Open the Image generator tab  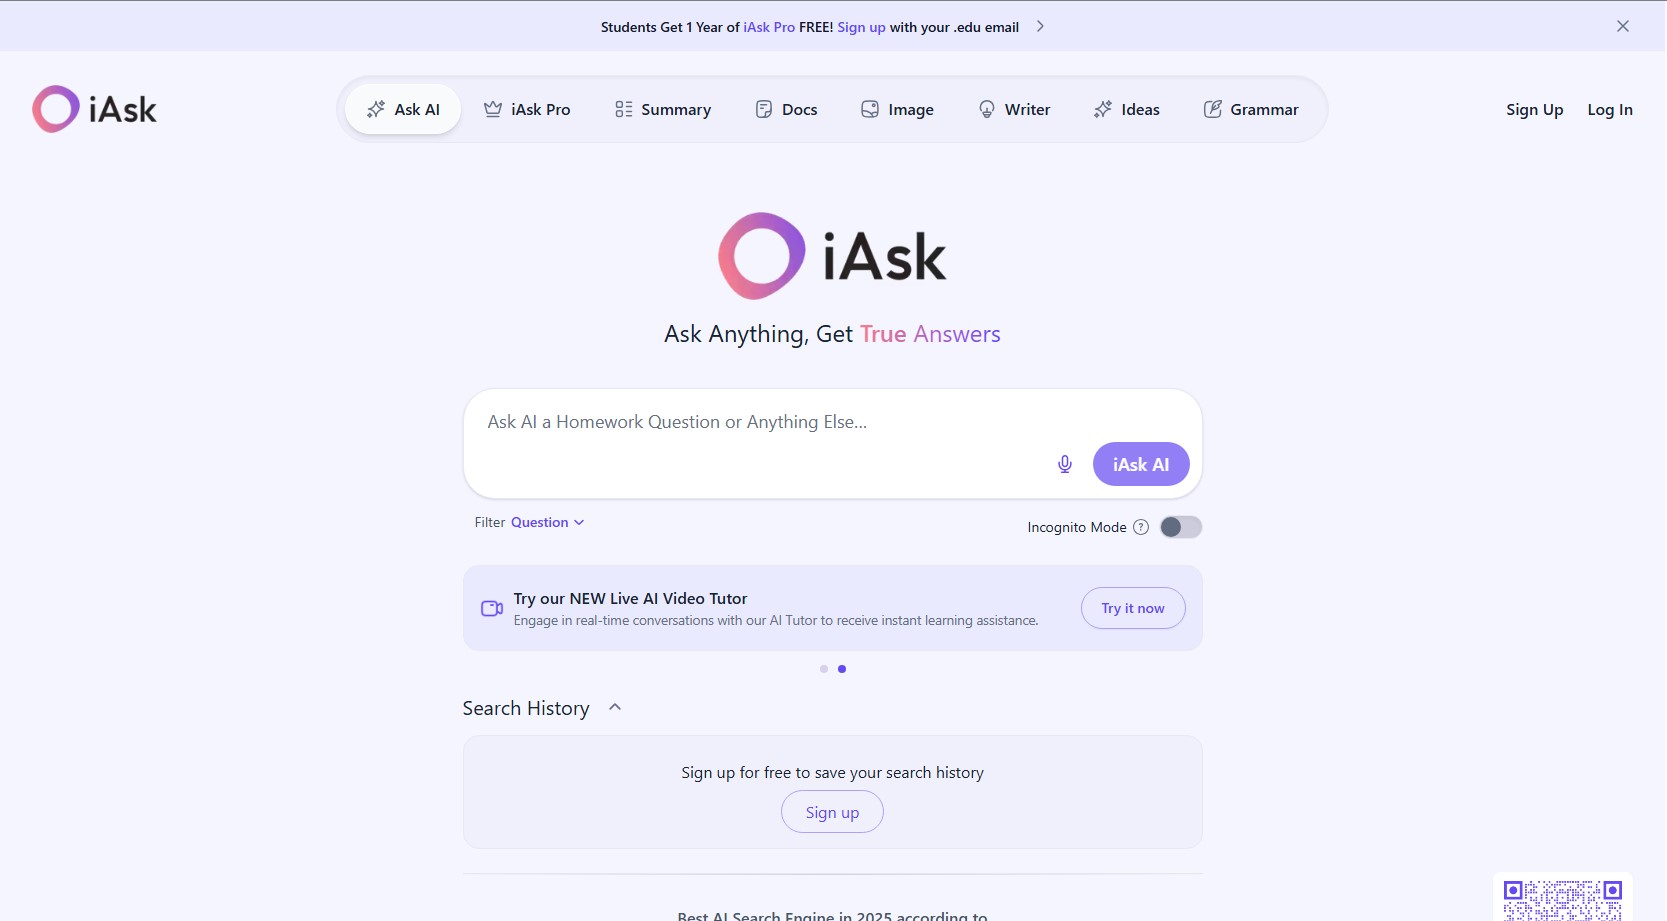(x=897, y=110)
